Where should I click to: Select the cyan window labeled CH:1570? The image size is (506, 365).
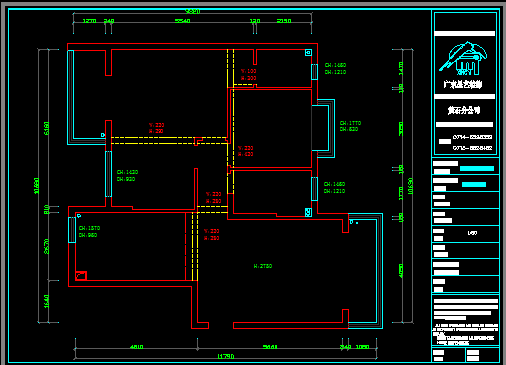tap(72, 230)
